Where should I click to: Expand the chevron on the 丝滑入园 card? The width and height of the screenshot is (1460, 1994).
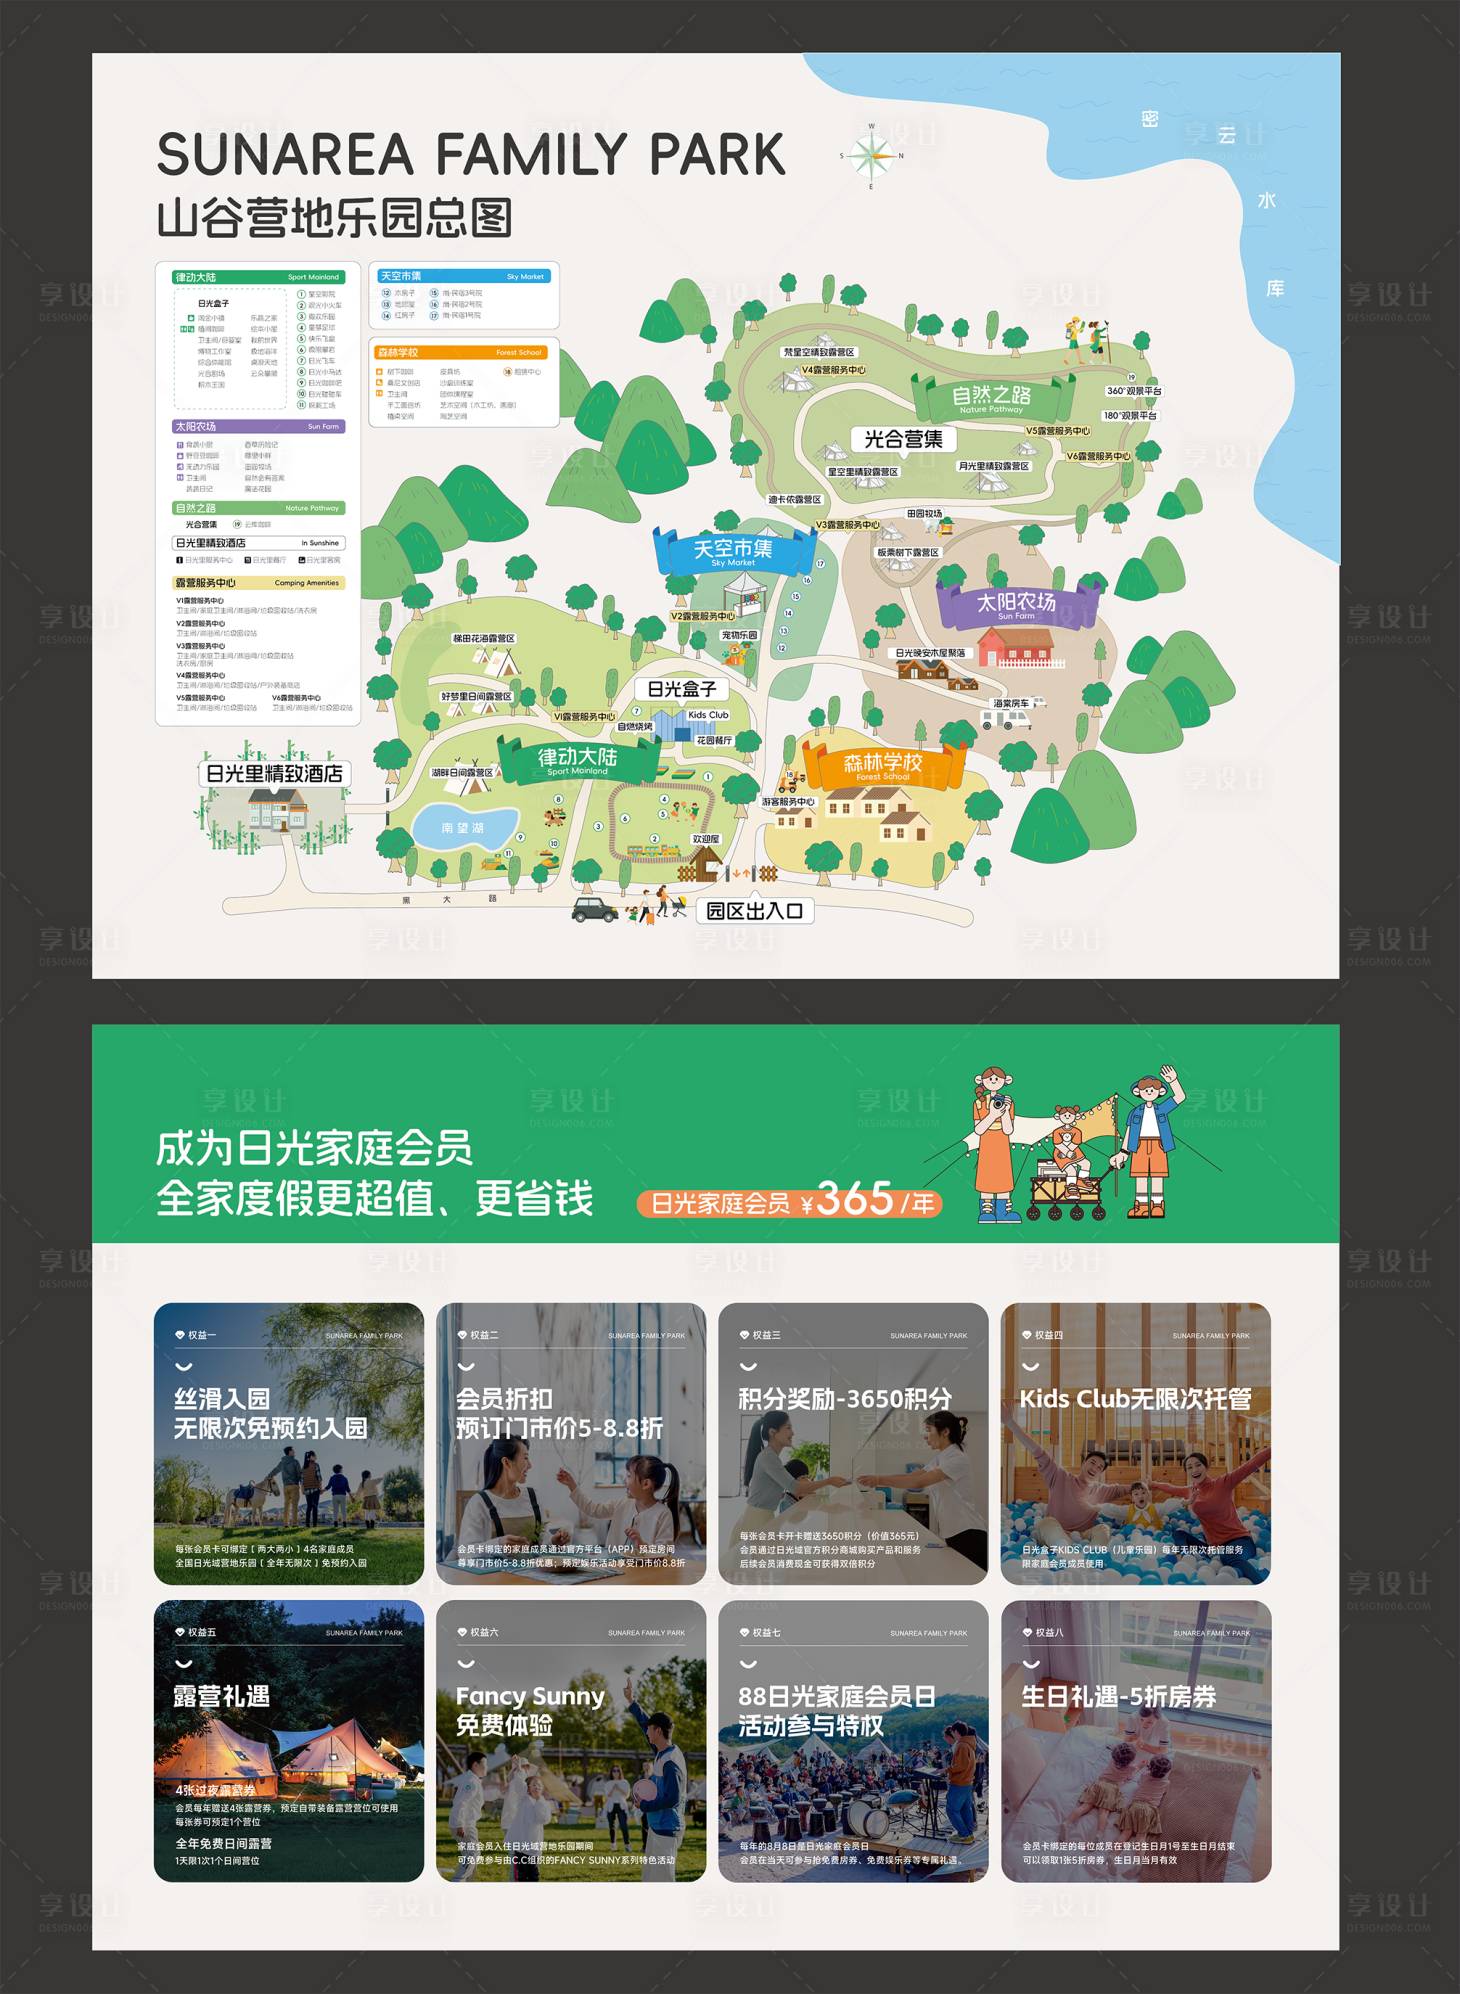coord(183,1367)
